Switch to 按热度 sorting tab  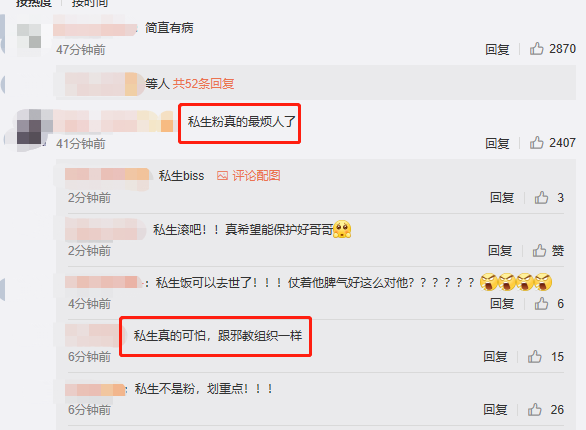pos(34,3)
